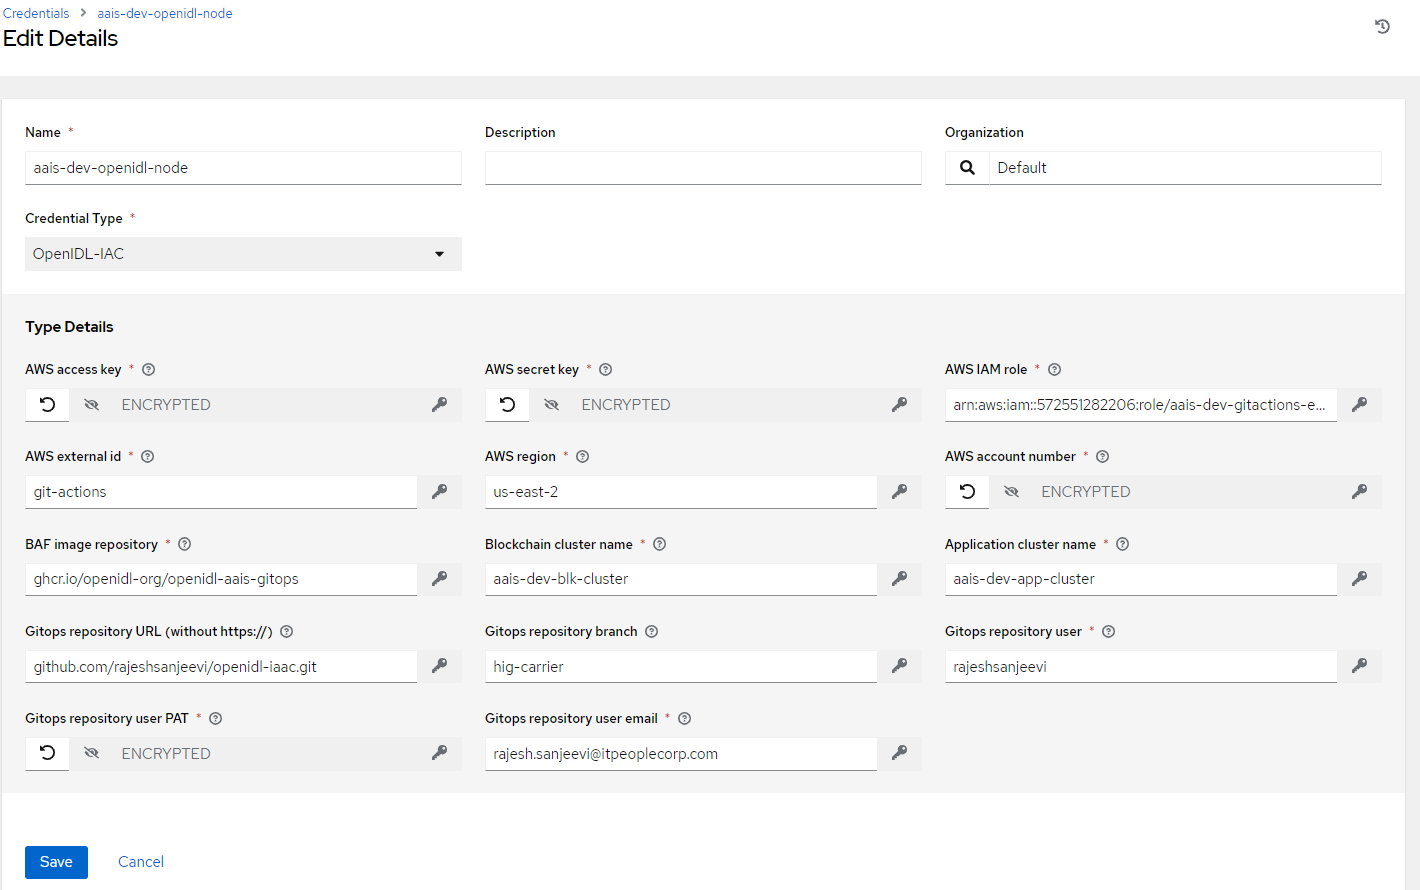1420x890 pixels.
Task: Open the activity history icon
Action: coord(1382,27)
